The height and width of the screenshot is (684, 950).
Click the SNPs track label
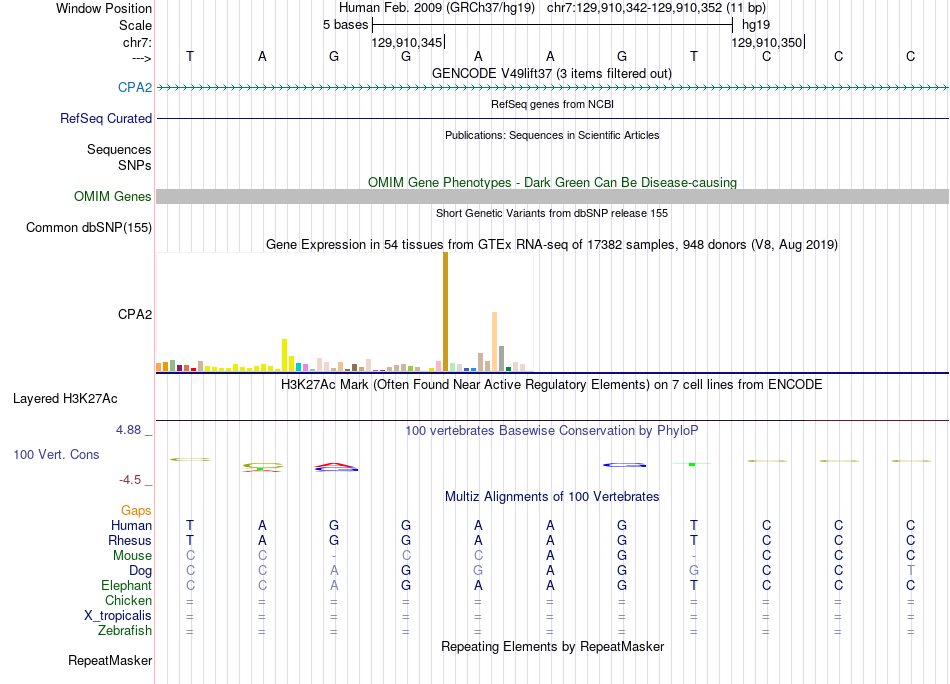[135, 165]
